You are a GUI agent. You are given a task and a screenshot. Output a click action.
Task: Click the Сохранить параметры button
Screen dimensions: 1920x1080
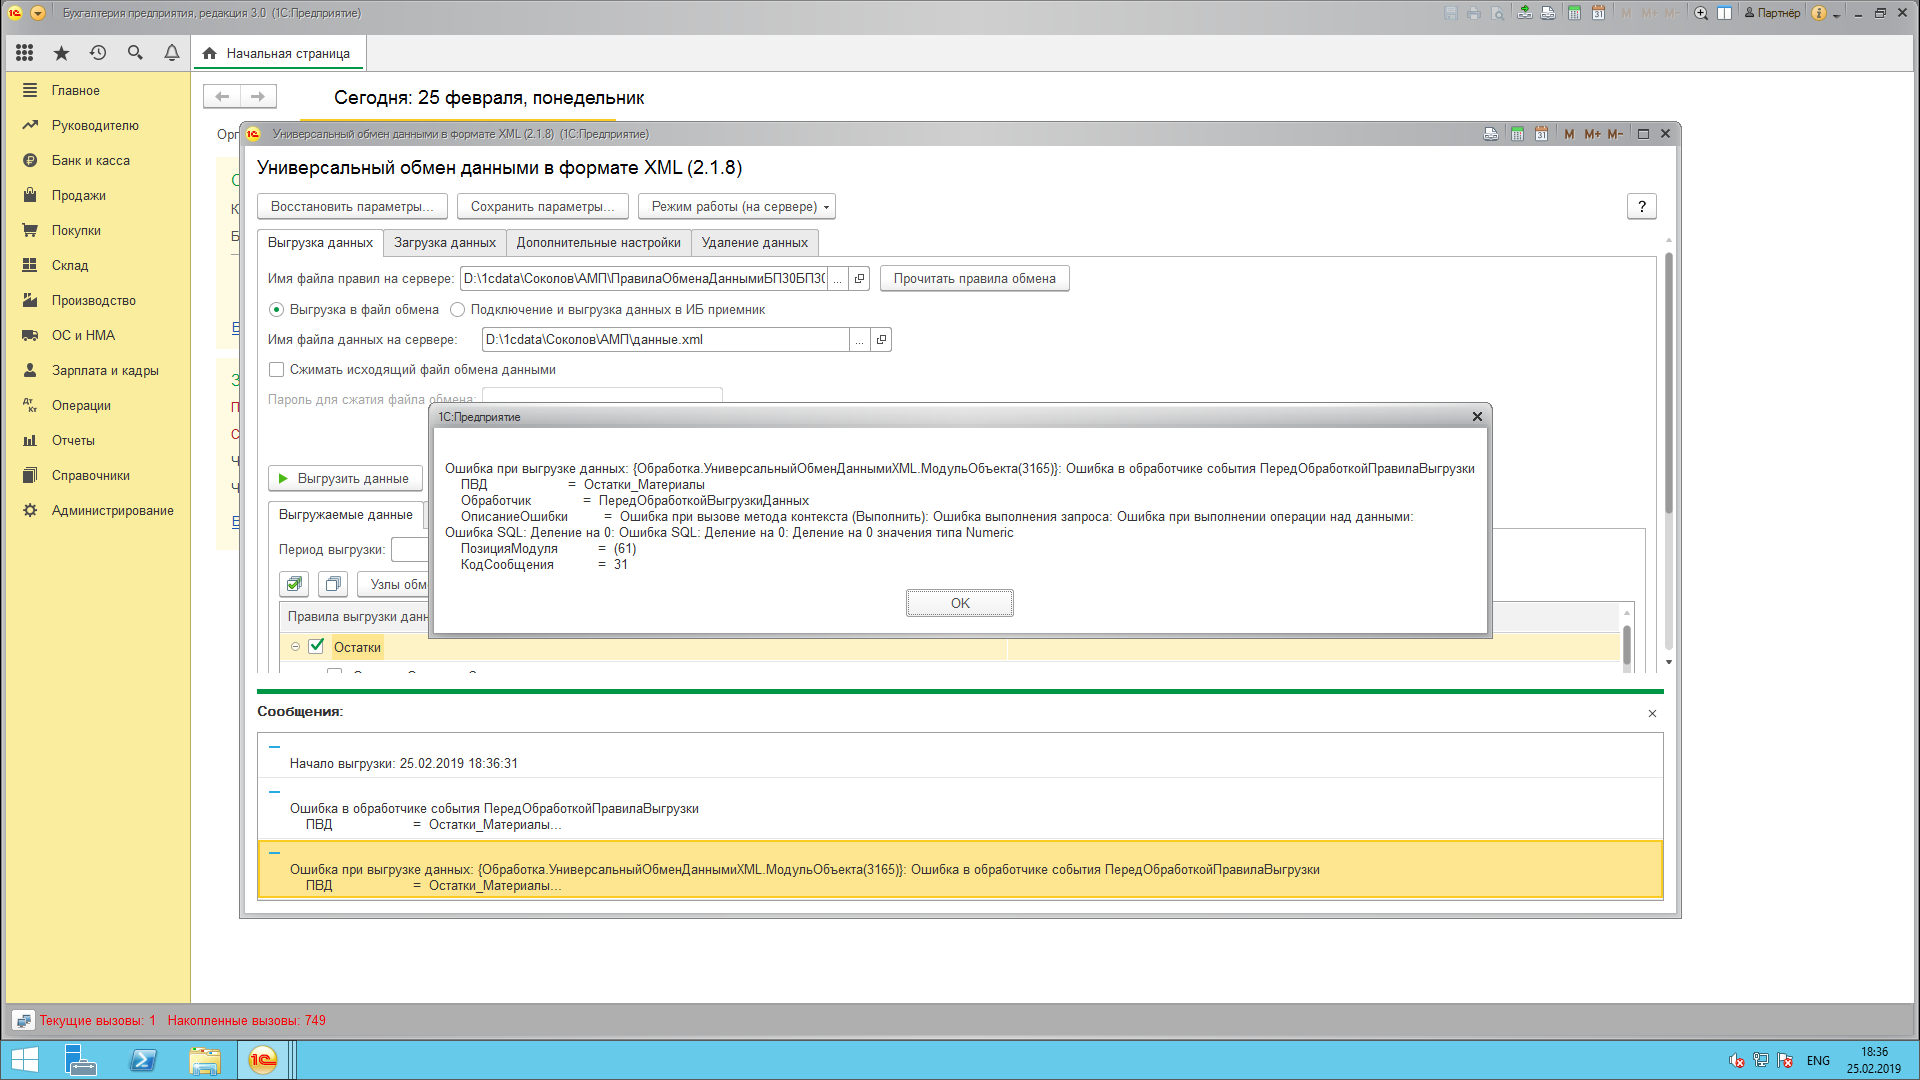tap(542, 206)
